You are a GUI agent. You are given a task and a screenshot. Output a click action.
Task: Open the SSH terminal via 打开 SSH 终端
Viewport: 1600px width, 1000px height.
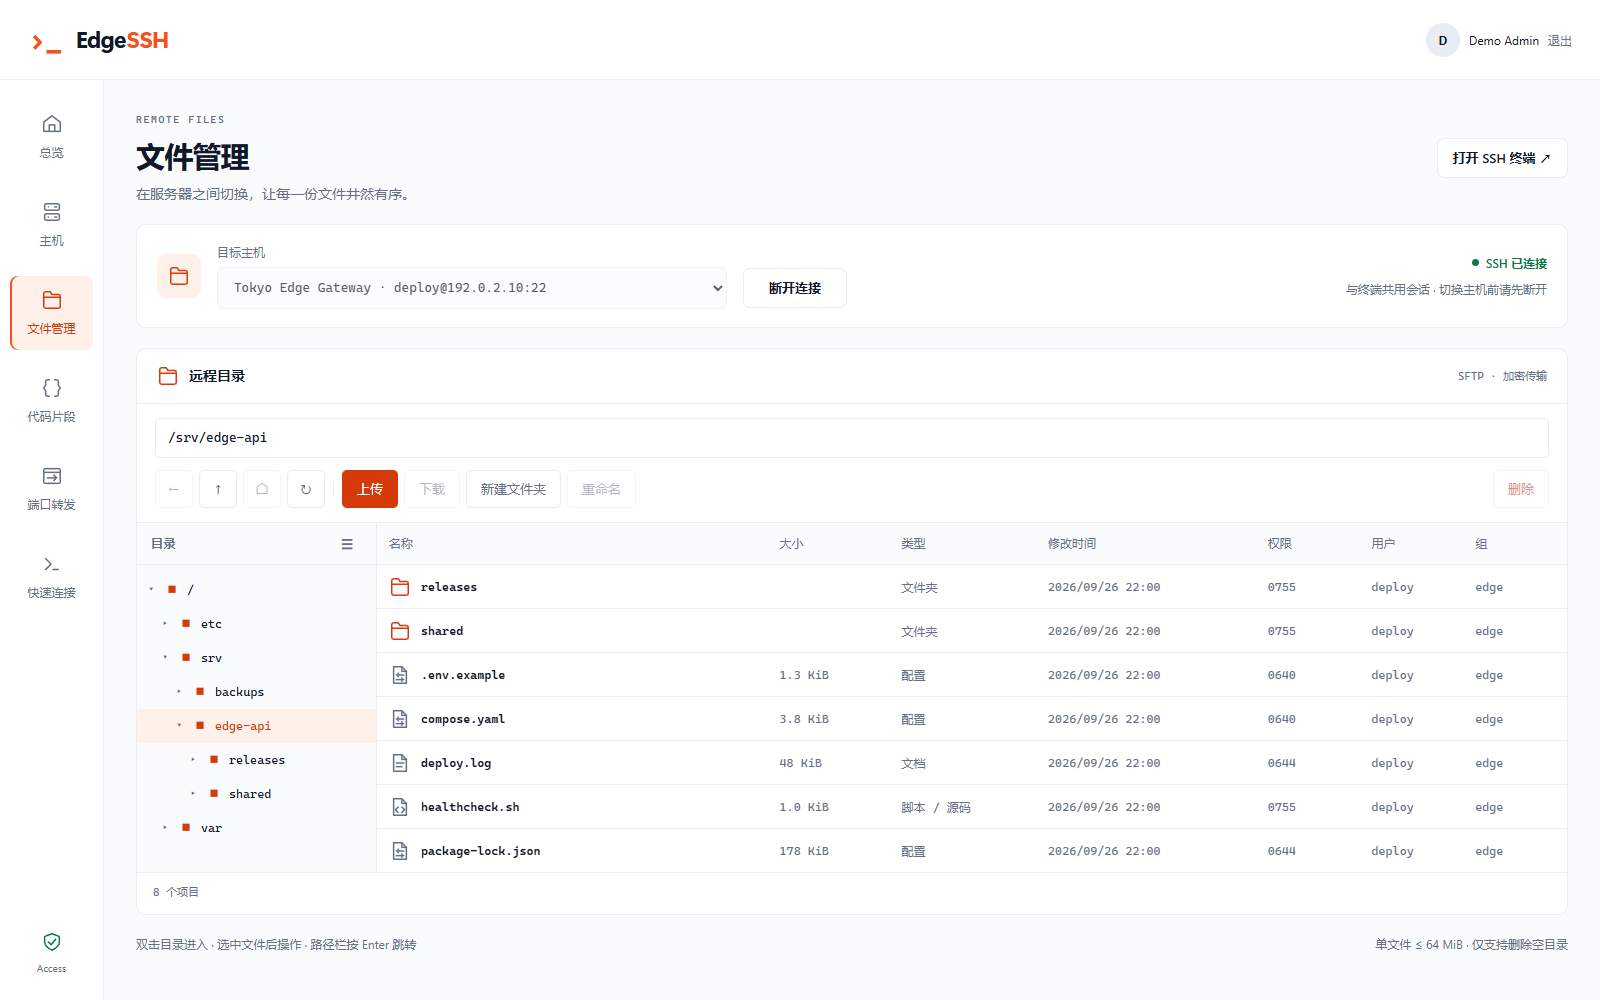(1502, 158)
